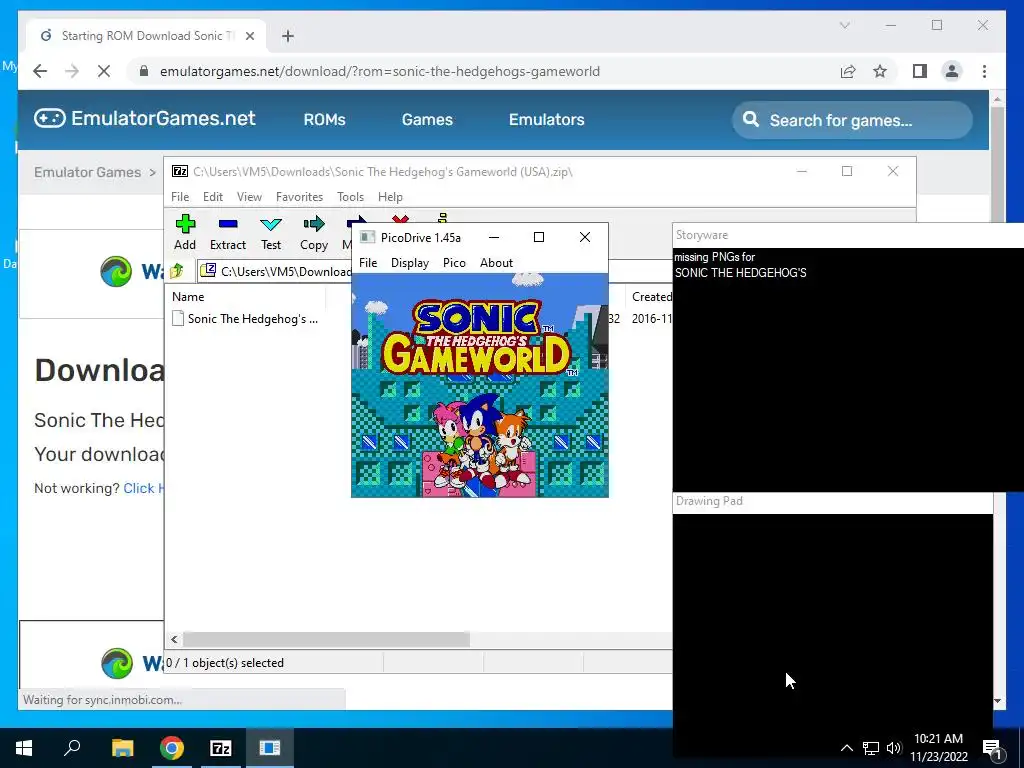Screen dimensions: 1024x768
Task: Click the Name column header in 7-Zip
Action: pos(188,296)
